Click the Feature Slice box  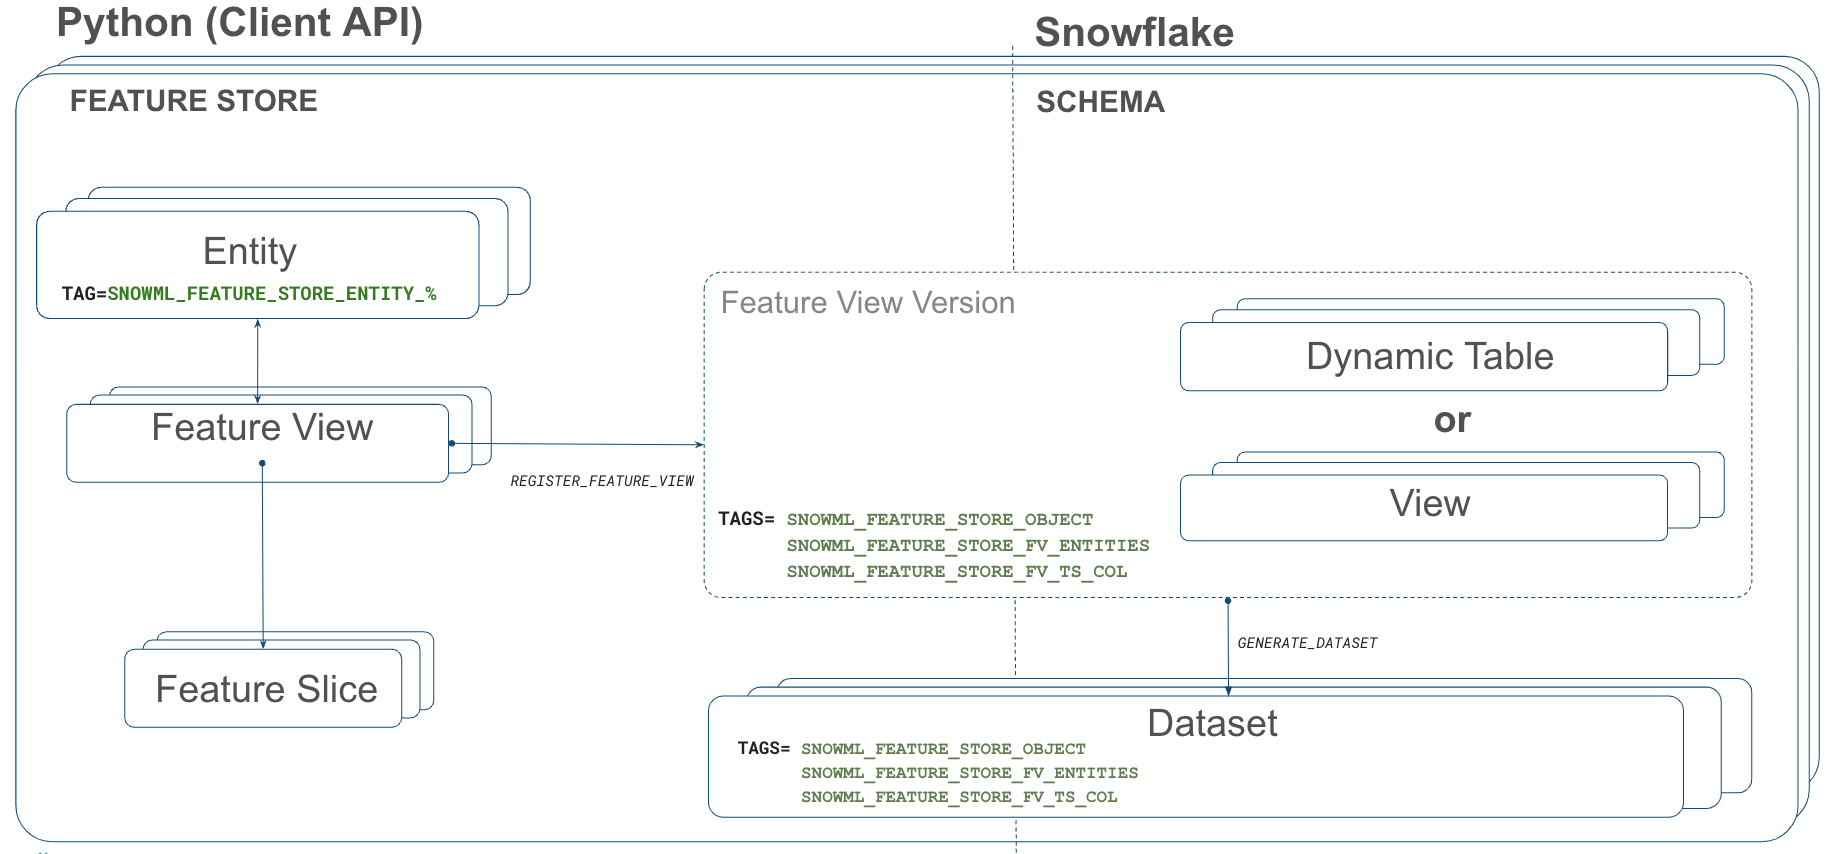coord(263,688)
